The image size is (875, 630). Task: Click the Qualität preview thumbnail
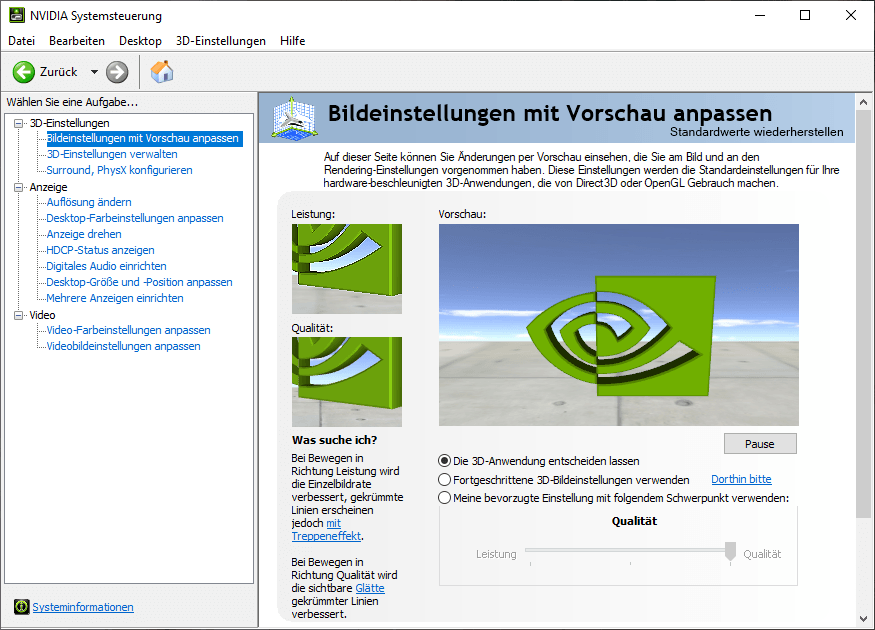click(347, 382)
